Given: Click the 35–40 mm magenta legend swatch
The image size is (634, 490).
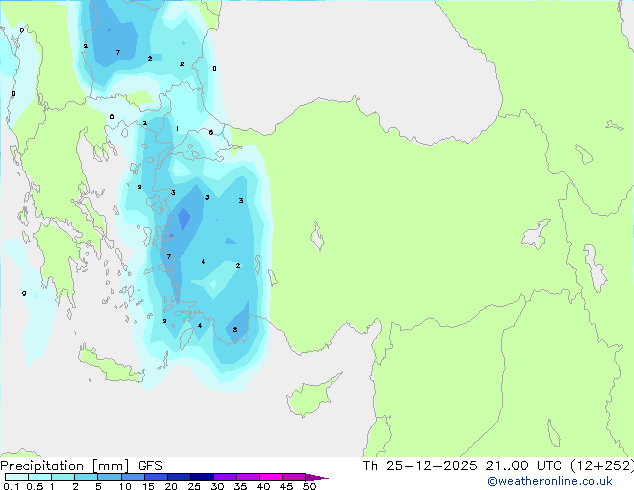Looking at the screenshot, I should [x=248, y=477].
